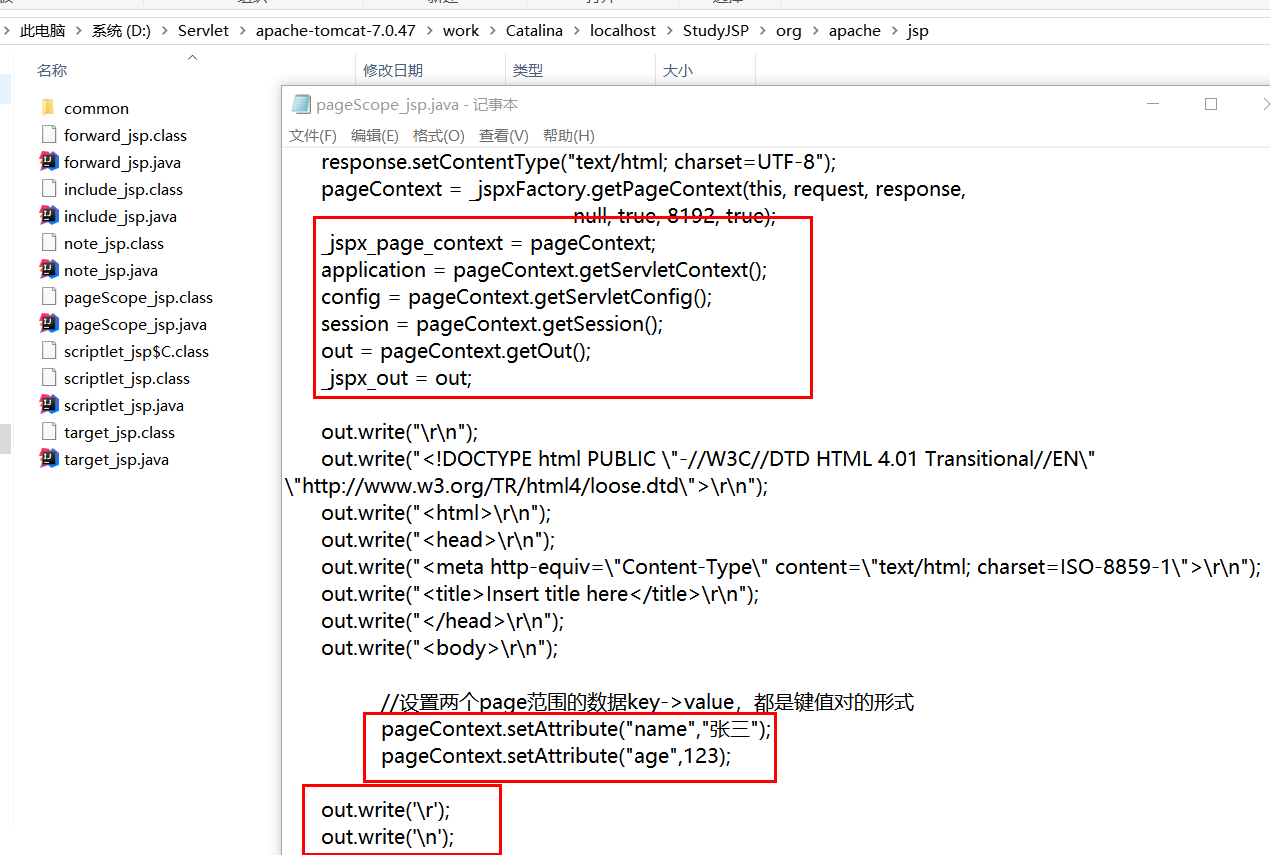This screenshot has height=855, width=1270.
Task: Click the pageScope_jsp.java IntelliJ icon
Action: [x=48, y=324]
